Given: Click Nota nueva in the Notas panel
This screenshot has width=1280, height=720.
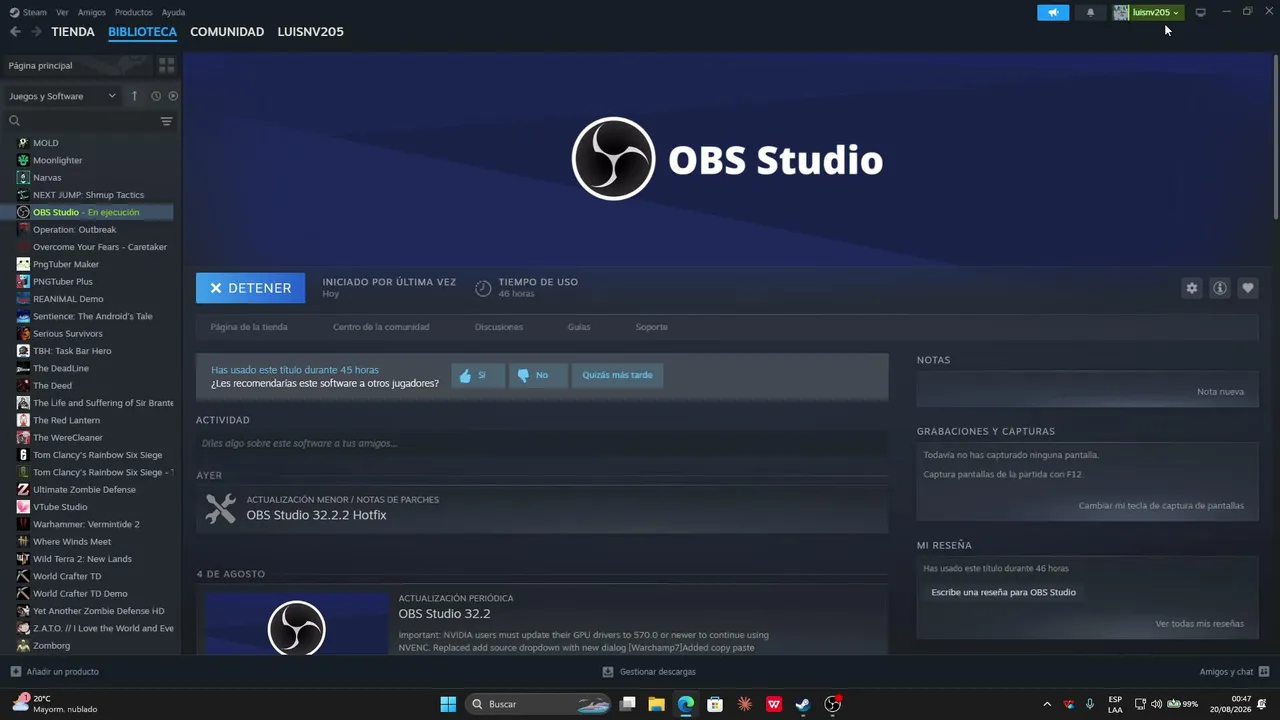Looking at the screenshot, I should 1220,392.
